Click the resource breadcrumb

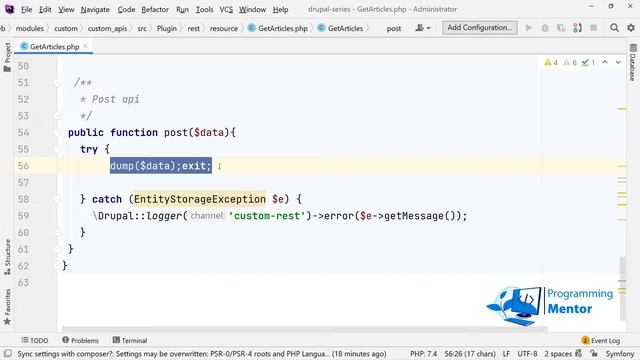(224, 28)
